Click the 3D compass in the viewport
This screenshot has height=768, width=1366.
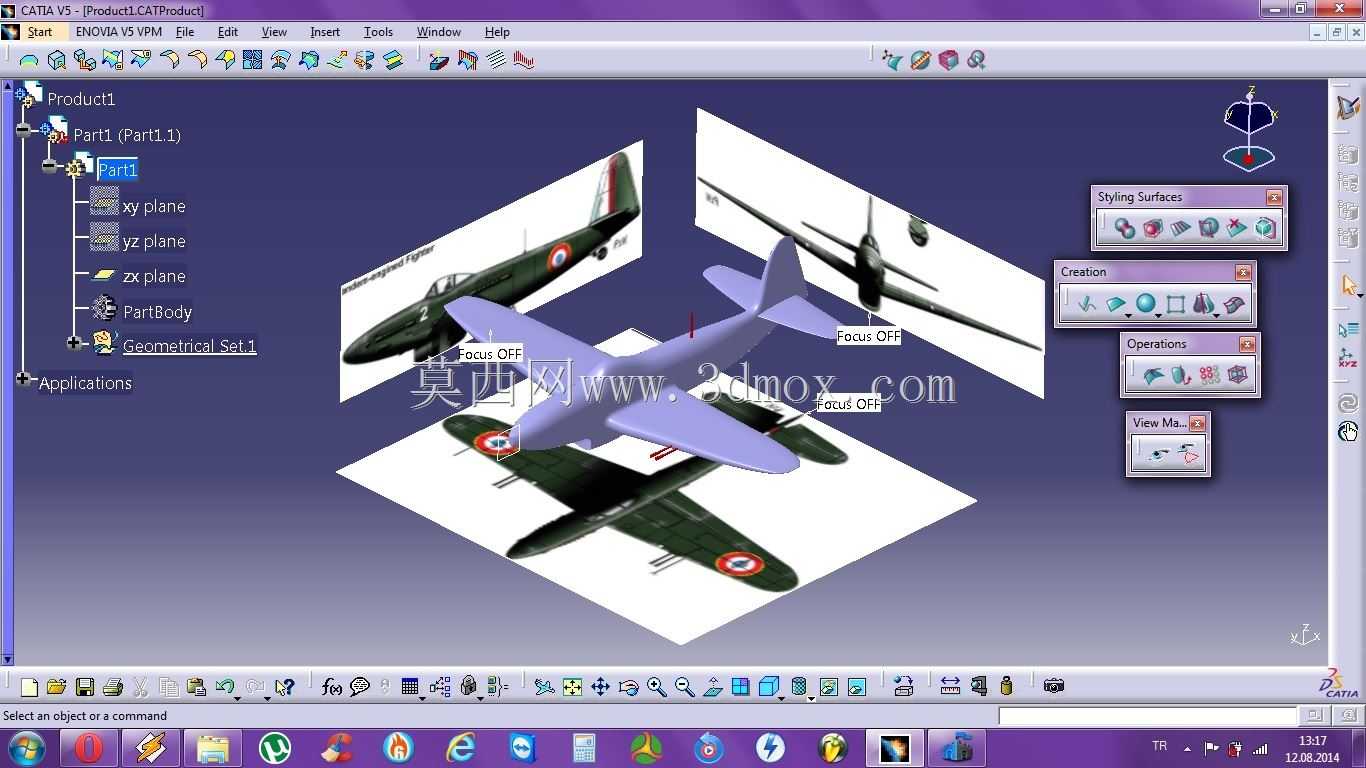pyautogui.click(x=1249, y=128)
